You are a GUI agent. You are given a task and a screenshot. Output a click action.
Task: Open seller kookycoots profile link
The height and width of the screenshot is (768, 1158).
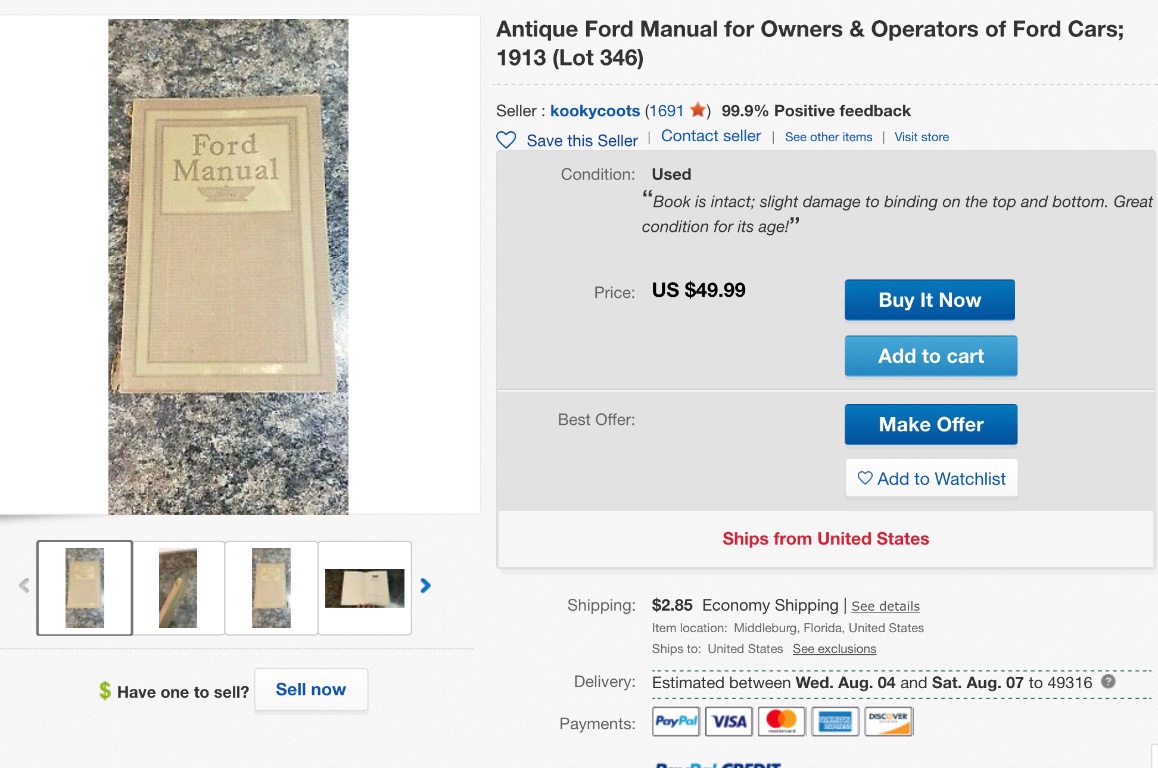click(x=595, y=111)
